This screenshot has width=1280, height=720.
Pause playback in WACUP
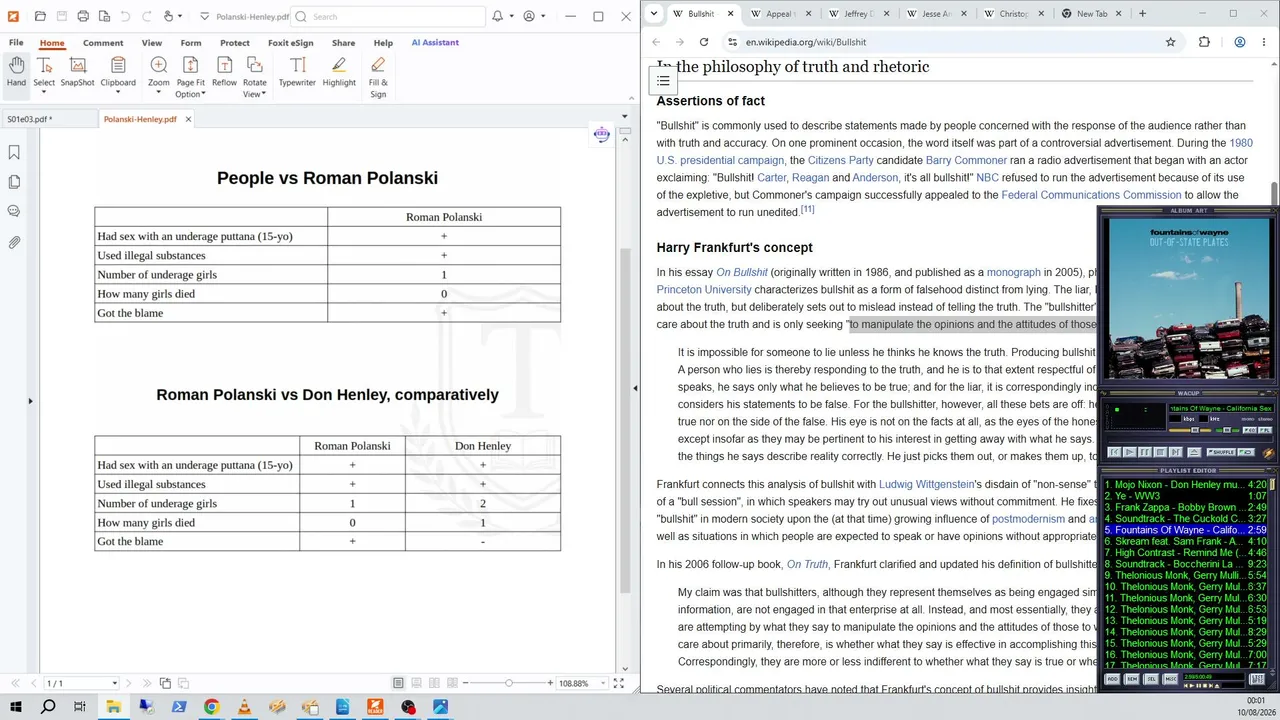tap(1145, 452)
